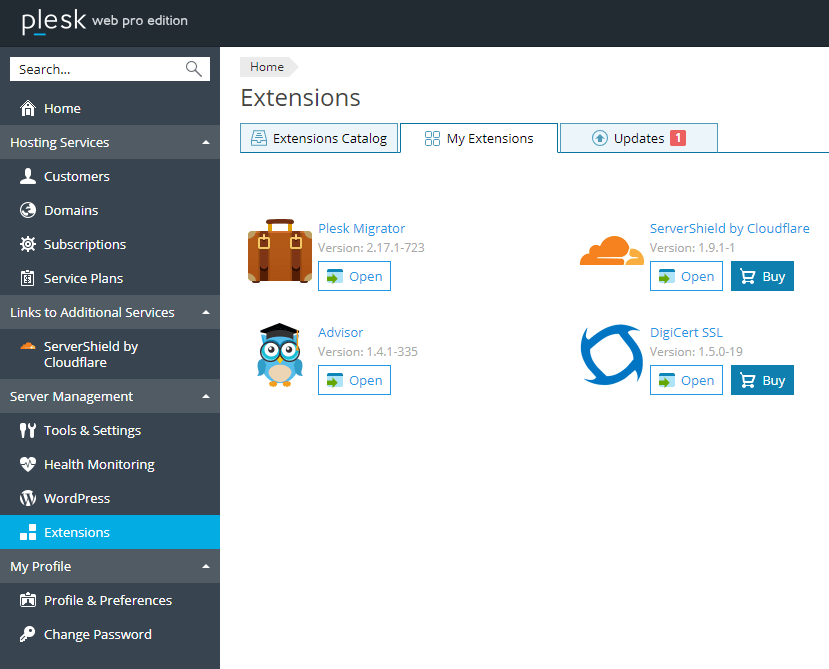Switch to the Extensions Catalog tab
This screenshot has width=829, height=669.
click(319, 138)
